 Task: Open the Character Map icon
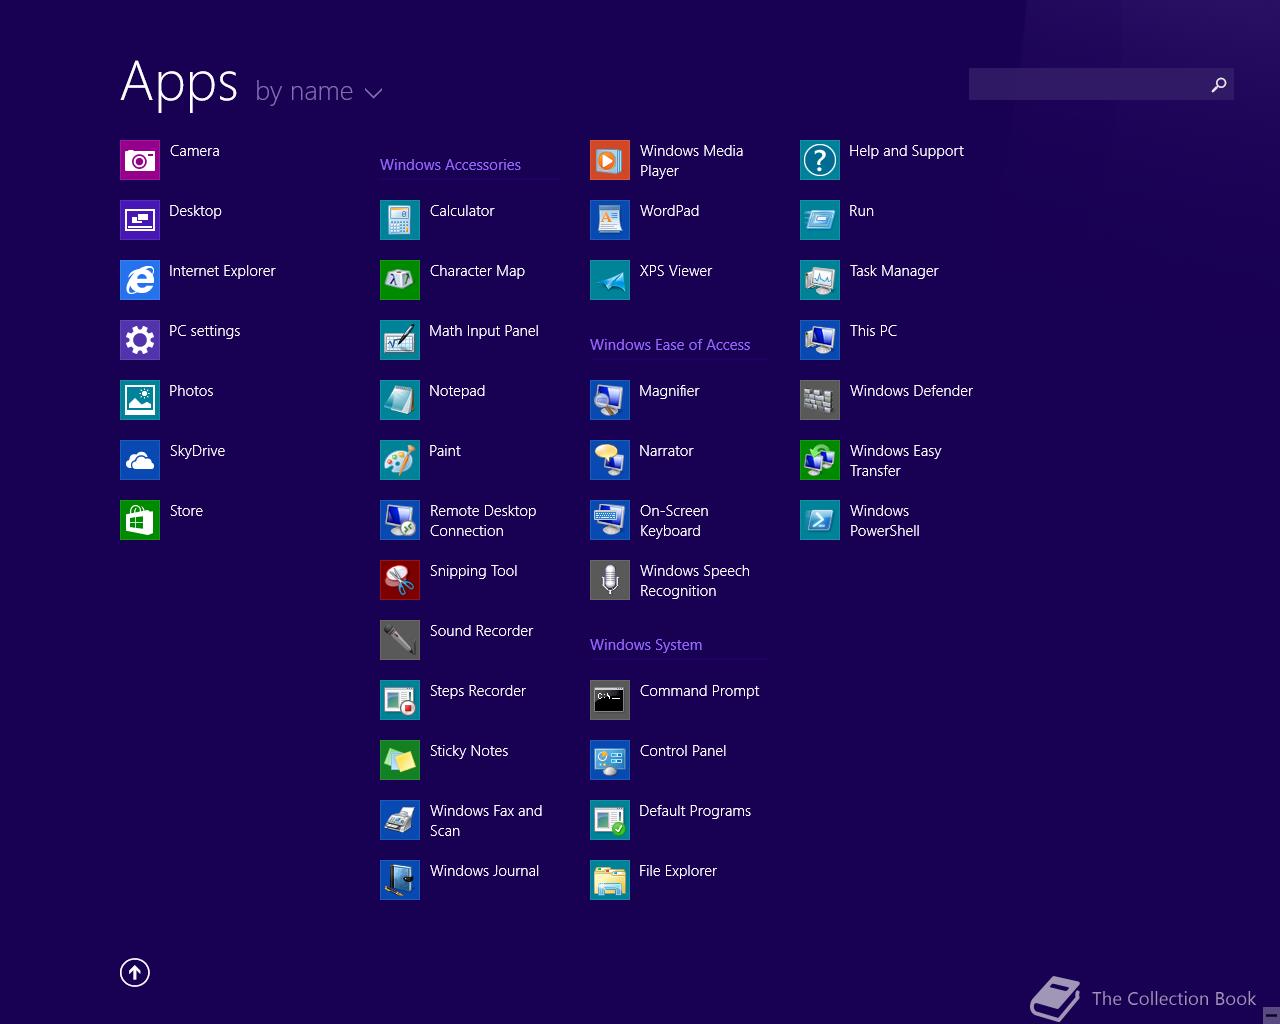[400, 280]
